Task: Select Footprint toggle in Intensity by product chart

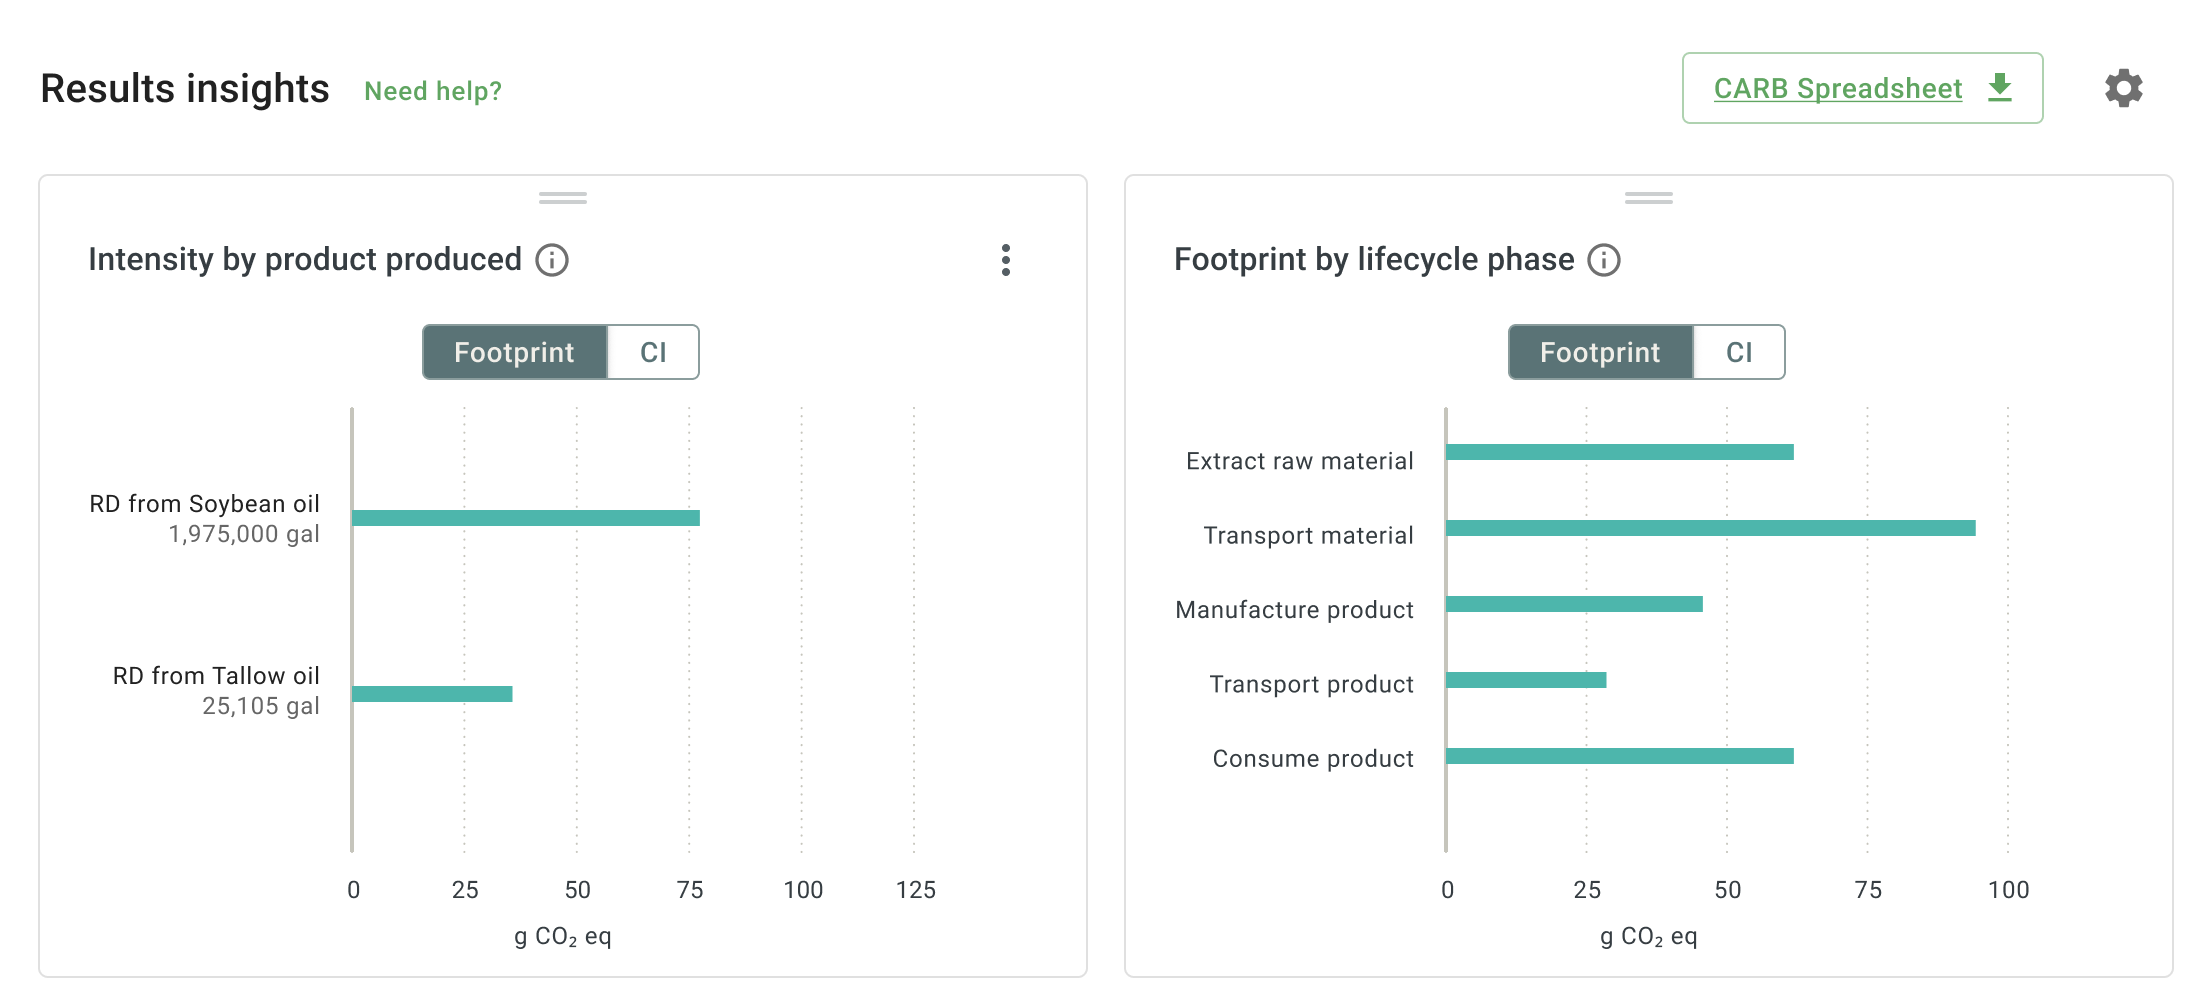Action: pyautogui.click(x=515, y=352)
